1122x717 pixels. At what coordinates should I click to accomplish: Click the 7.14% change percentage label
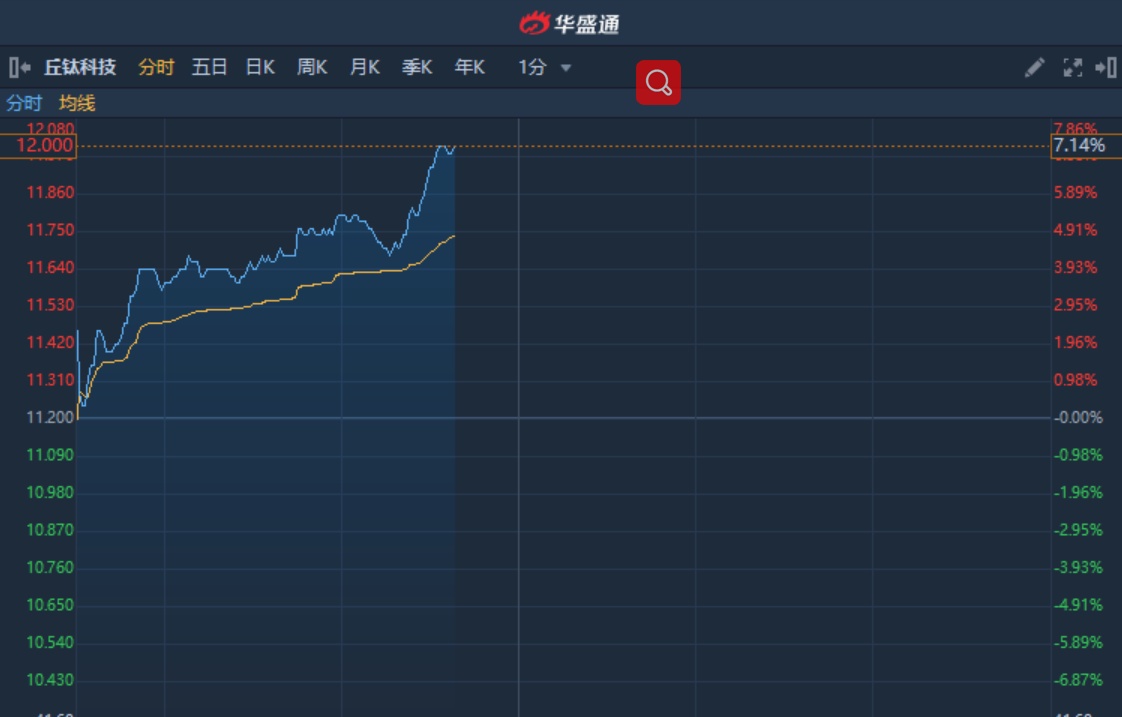pyautogui.click(x=1079, y=146)
